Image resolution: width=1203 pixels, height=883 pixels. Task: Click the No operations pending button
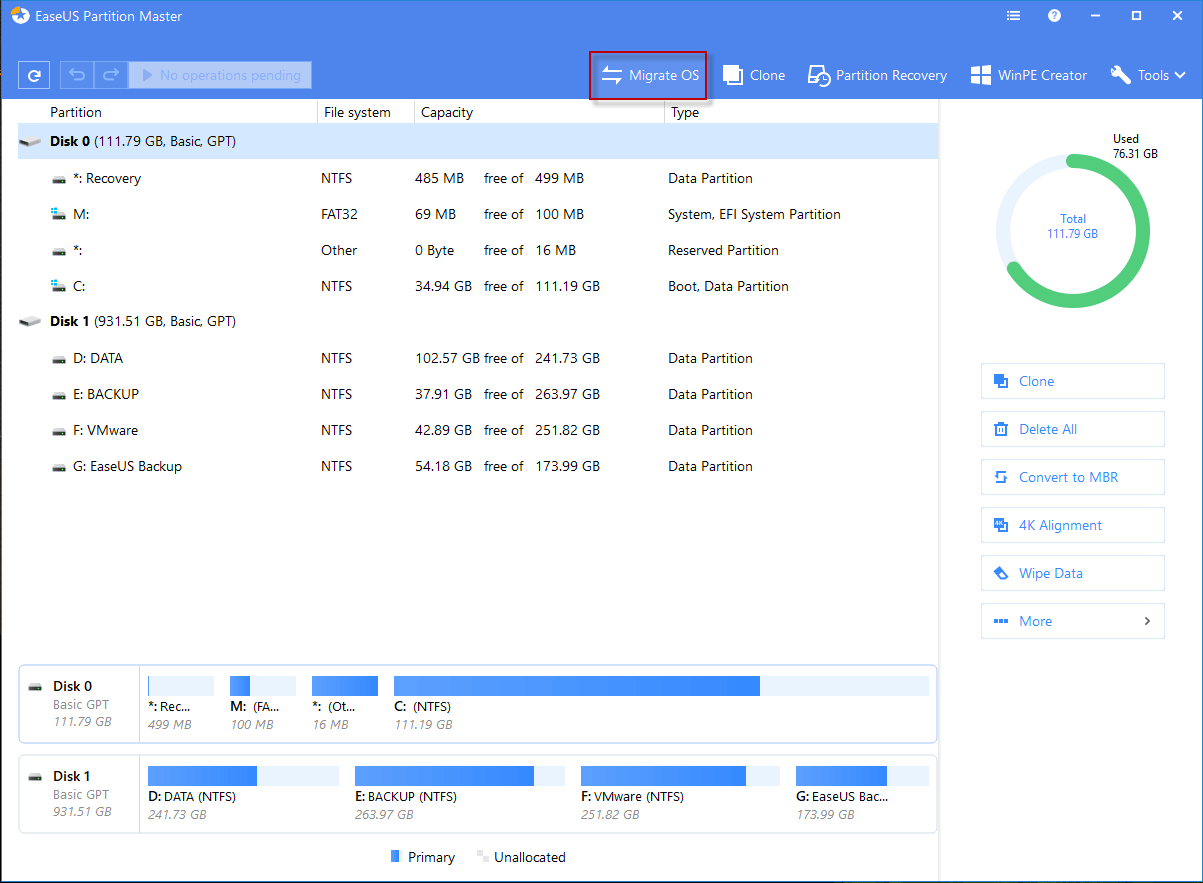click(x=220, y=75)
